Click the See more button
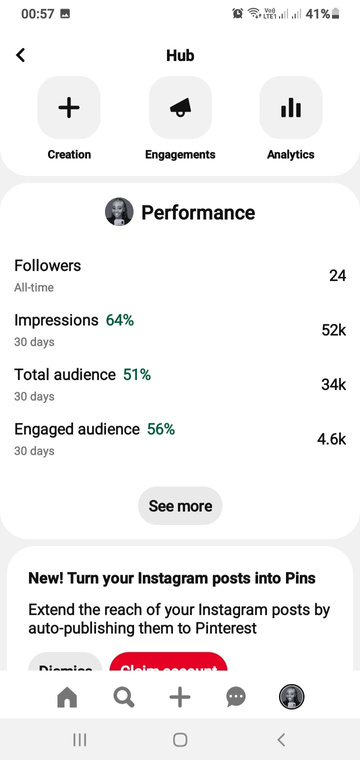Screen dimensions: 360x760 pyautogui.click(x=180, y=506)
